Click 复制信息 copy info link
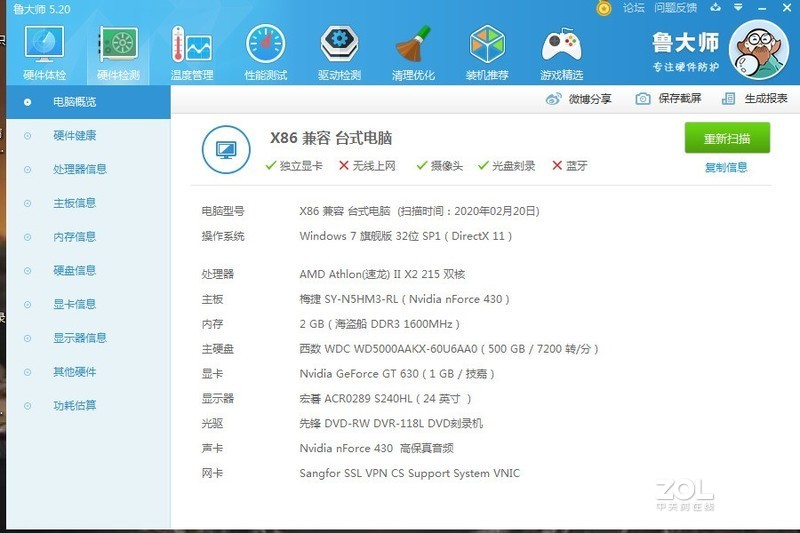Image resolution: width=800 pixels, height=533 pixels. pyautogui.click(x=726, y=167)
